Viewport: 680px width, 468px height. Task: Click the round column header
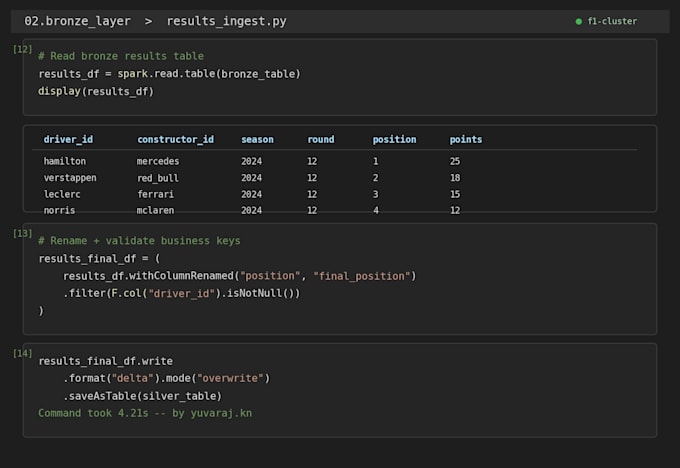point(320,139)
